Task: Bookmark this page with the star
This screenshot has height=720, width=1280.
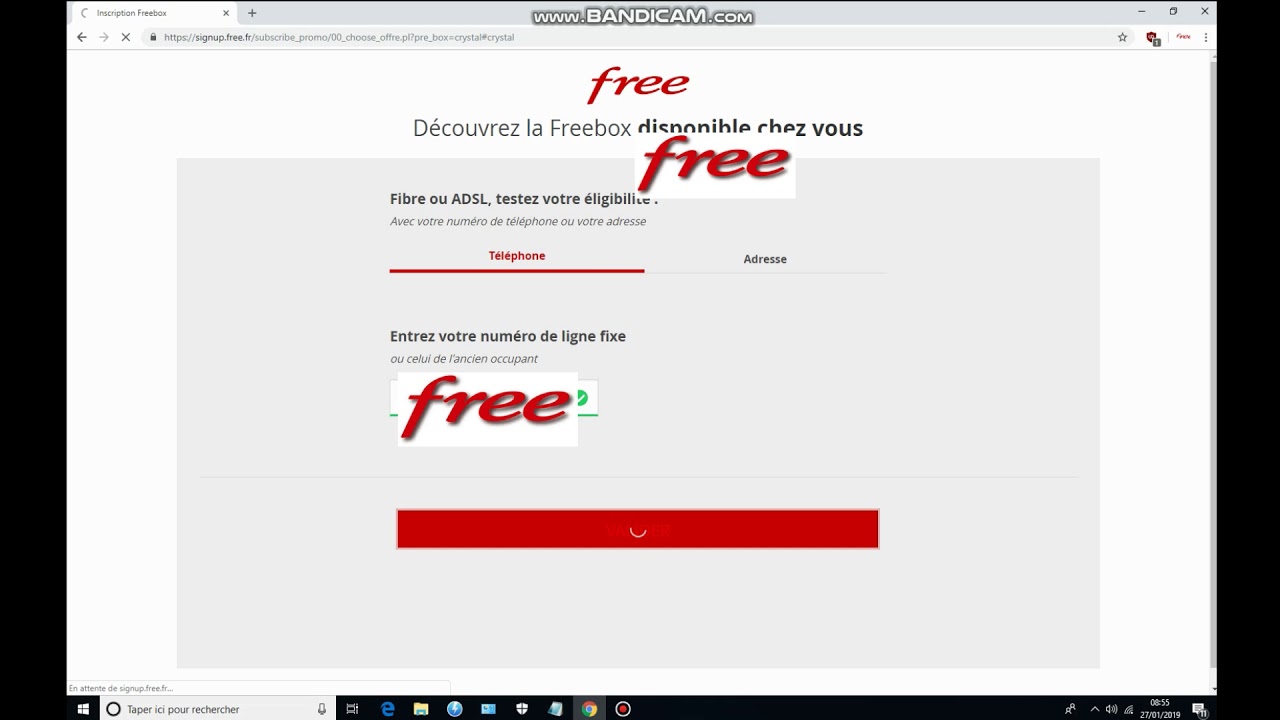Action: coord(1122,37)
